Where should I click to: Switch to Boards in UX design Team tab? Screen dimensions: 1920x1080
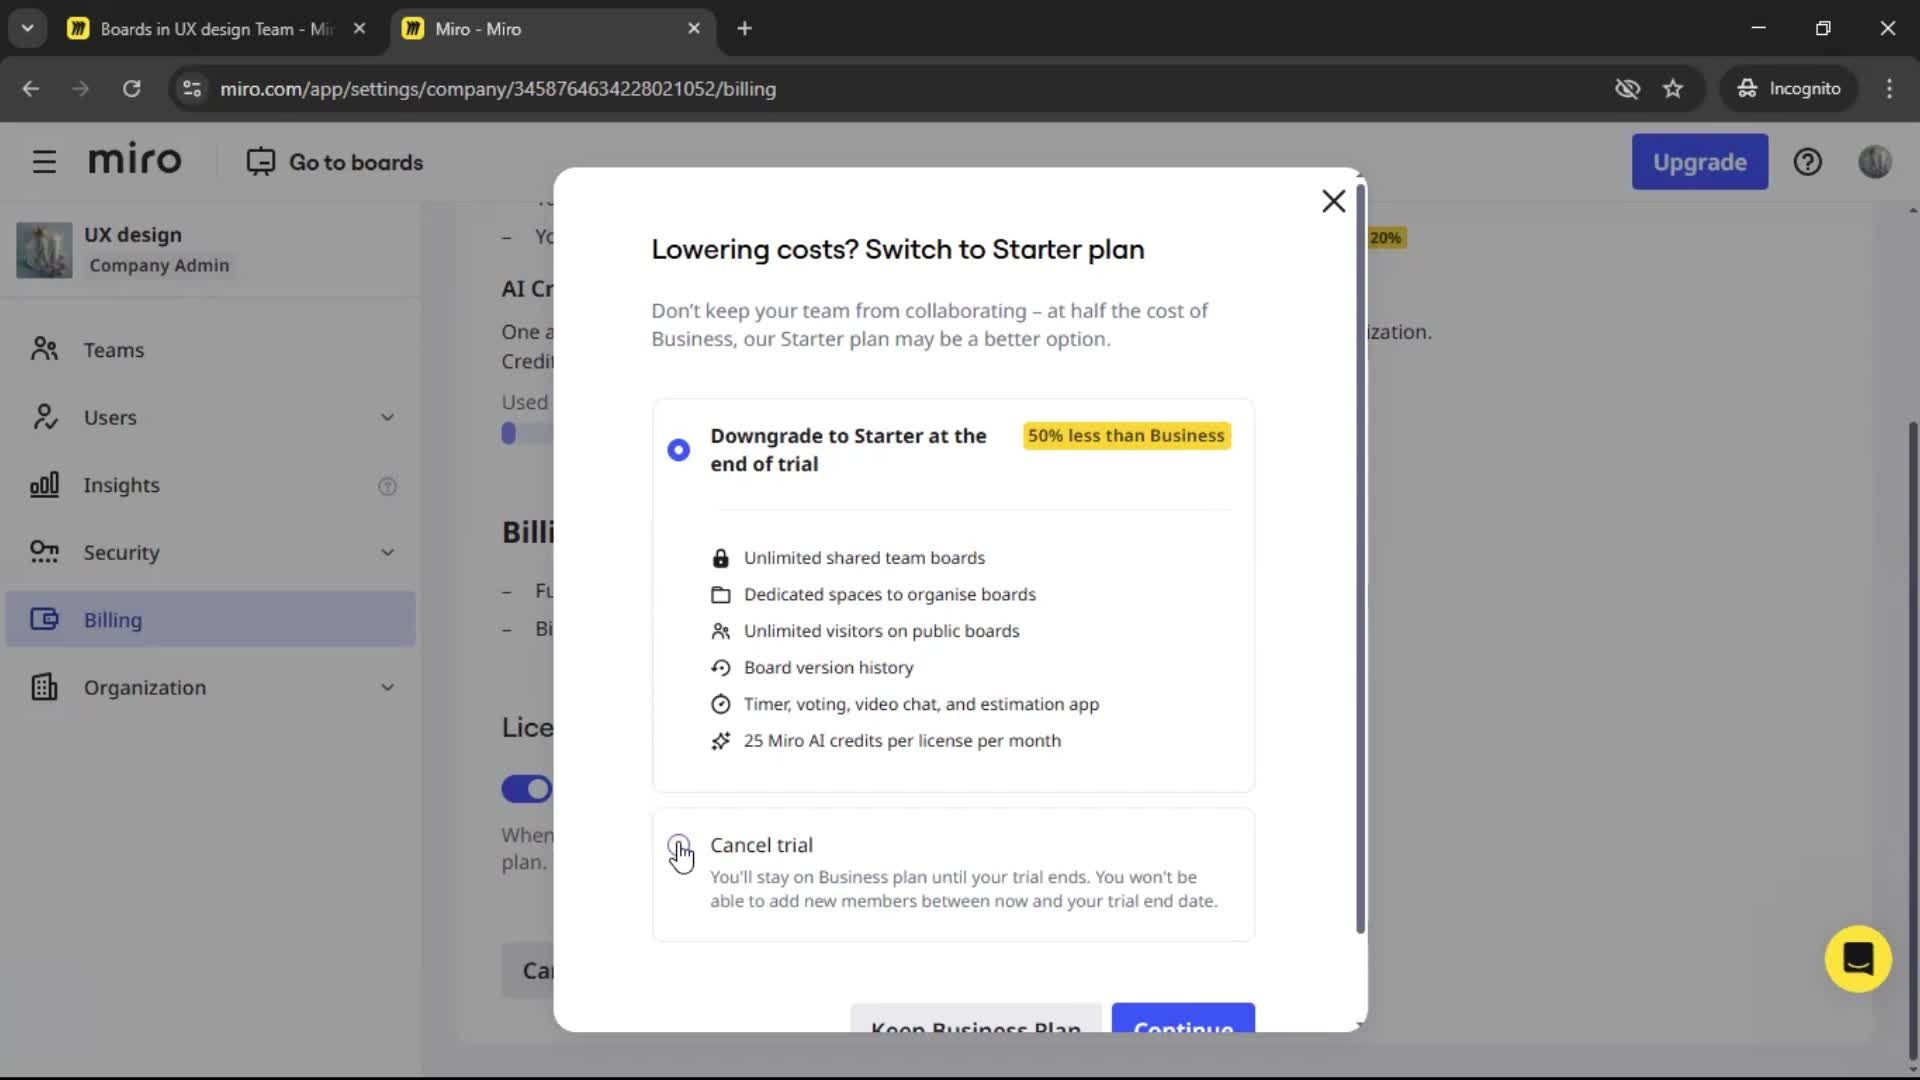[x=216, y=29]
